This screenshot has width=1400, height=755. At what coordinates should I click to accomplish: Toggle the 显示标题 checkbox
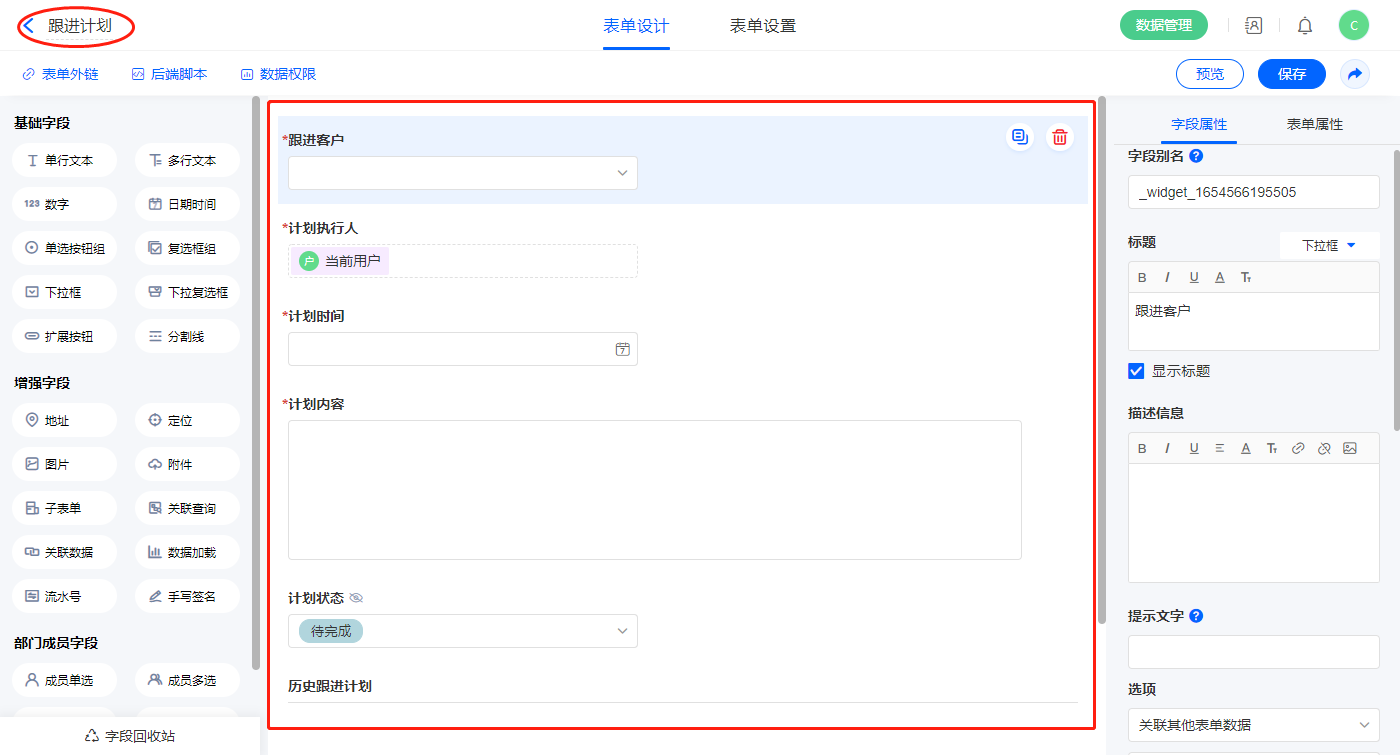[x=1136, y=371]
